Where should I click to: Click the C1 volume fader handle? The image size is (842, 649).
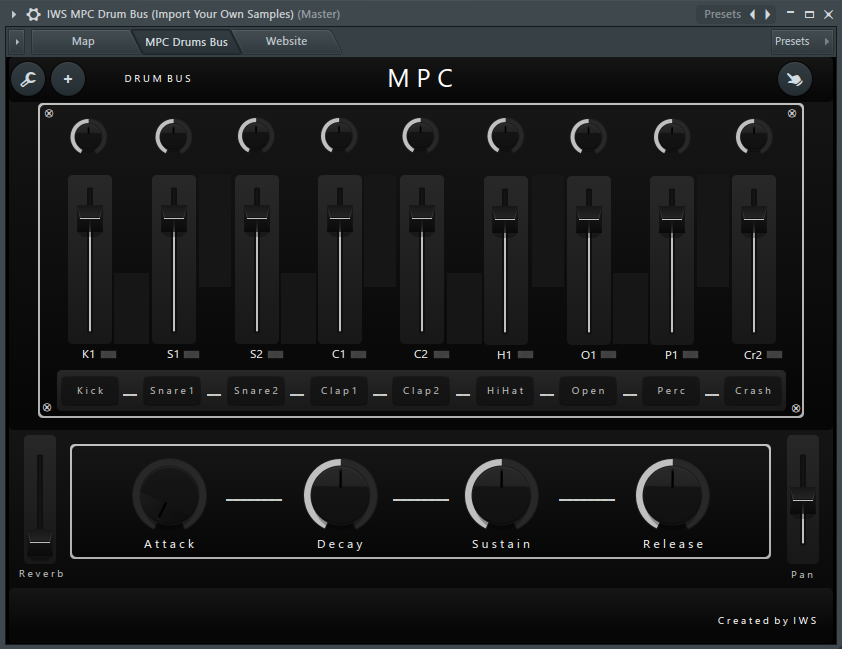click(340, 218)
